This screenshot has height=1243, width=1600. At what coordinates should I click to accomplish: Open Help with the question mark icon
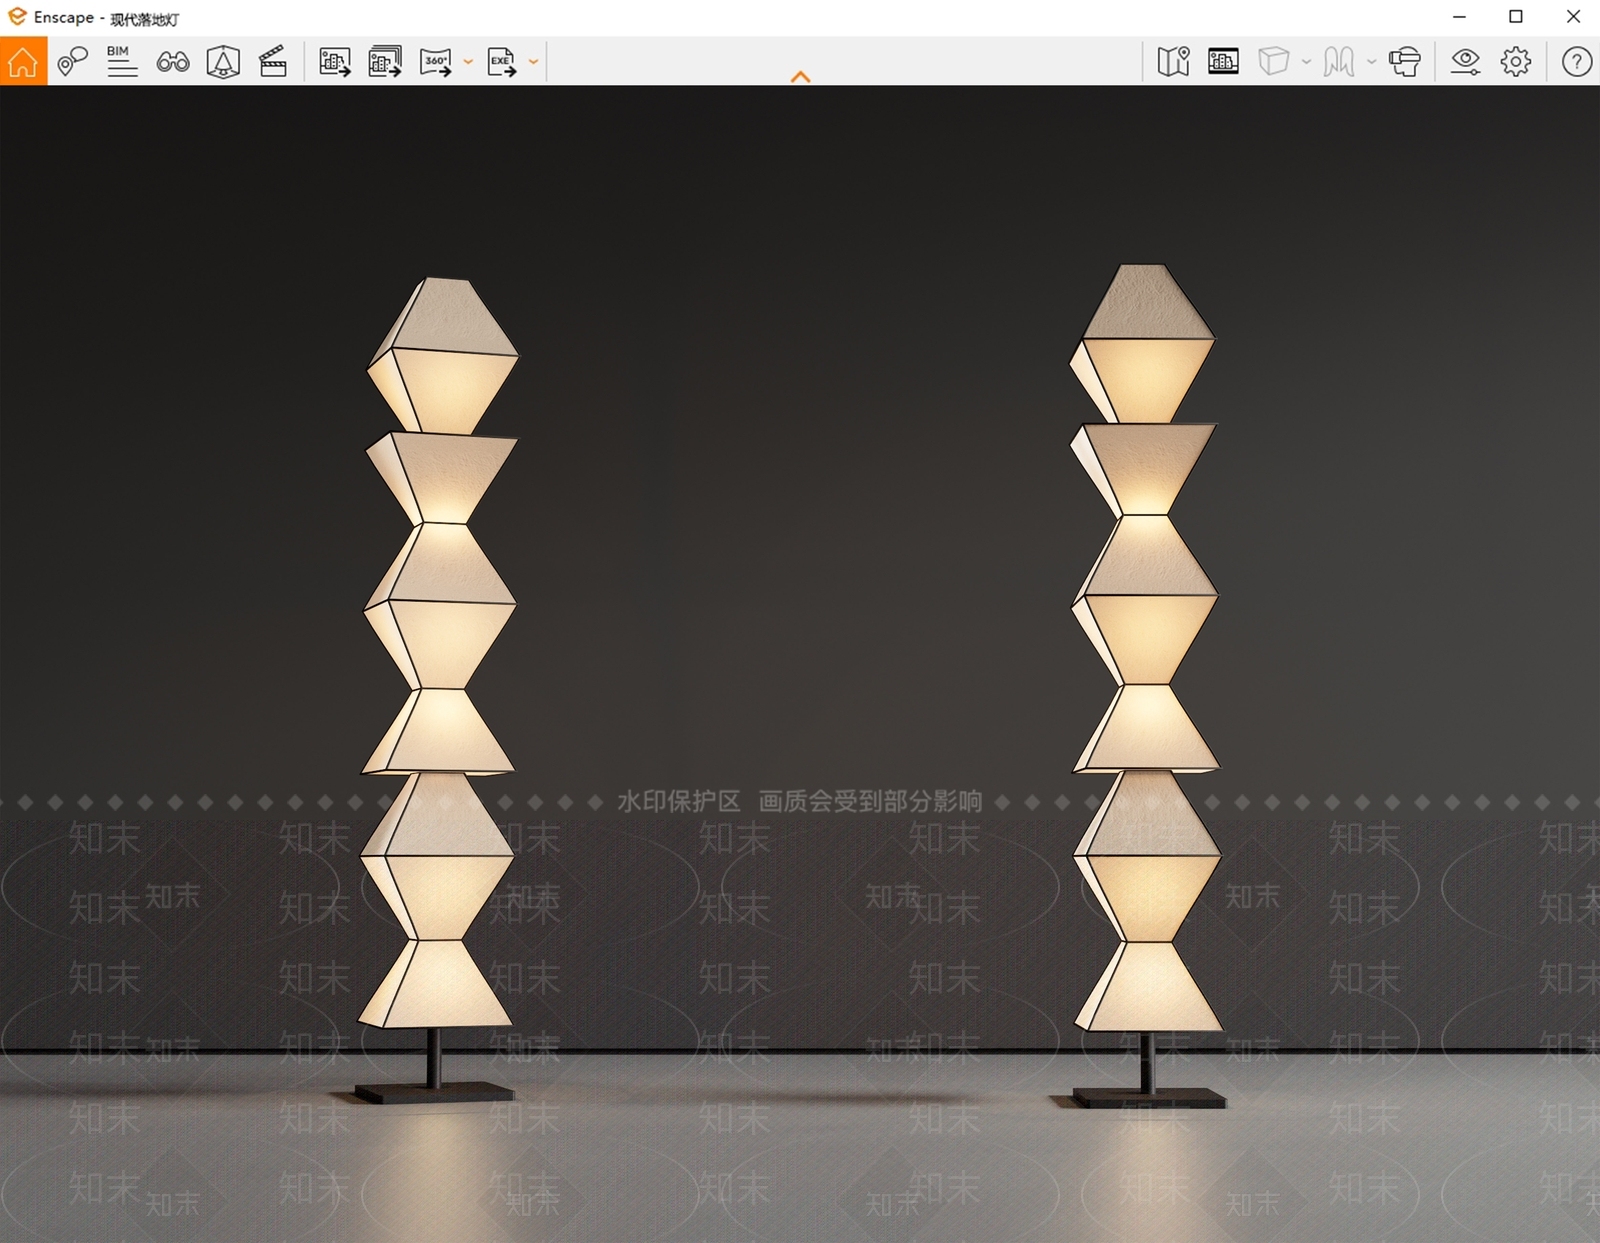coord(1577,61)
